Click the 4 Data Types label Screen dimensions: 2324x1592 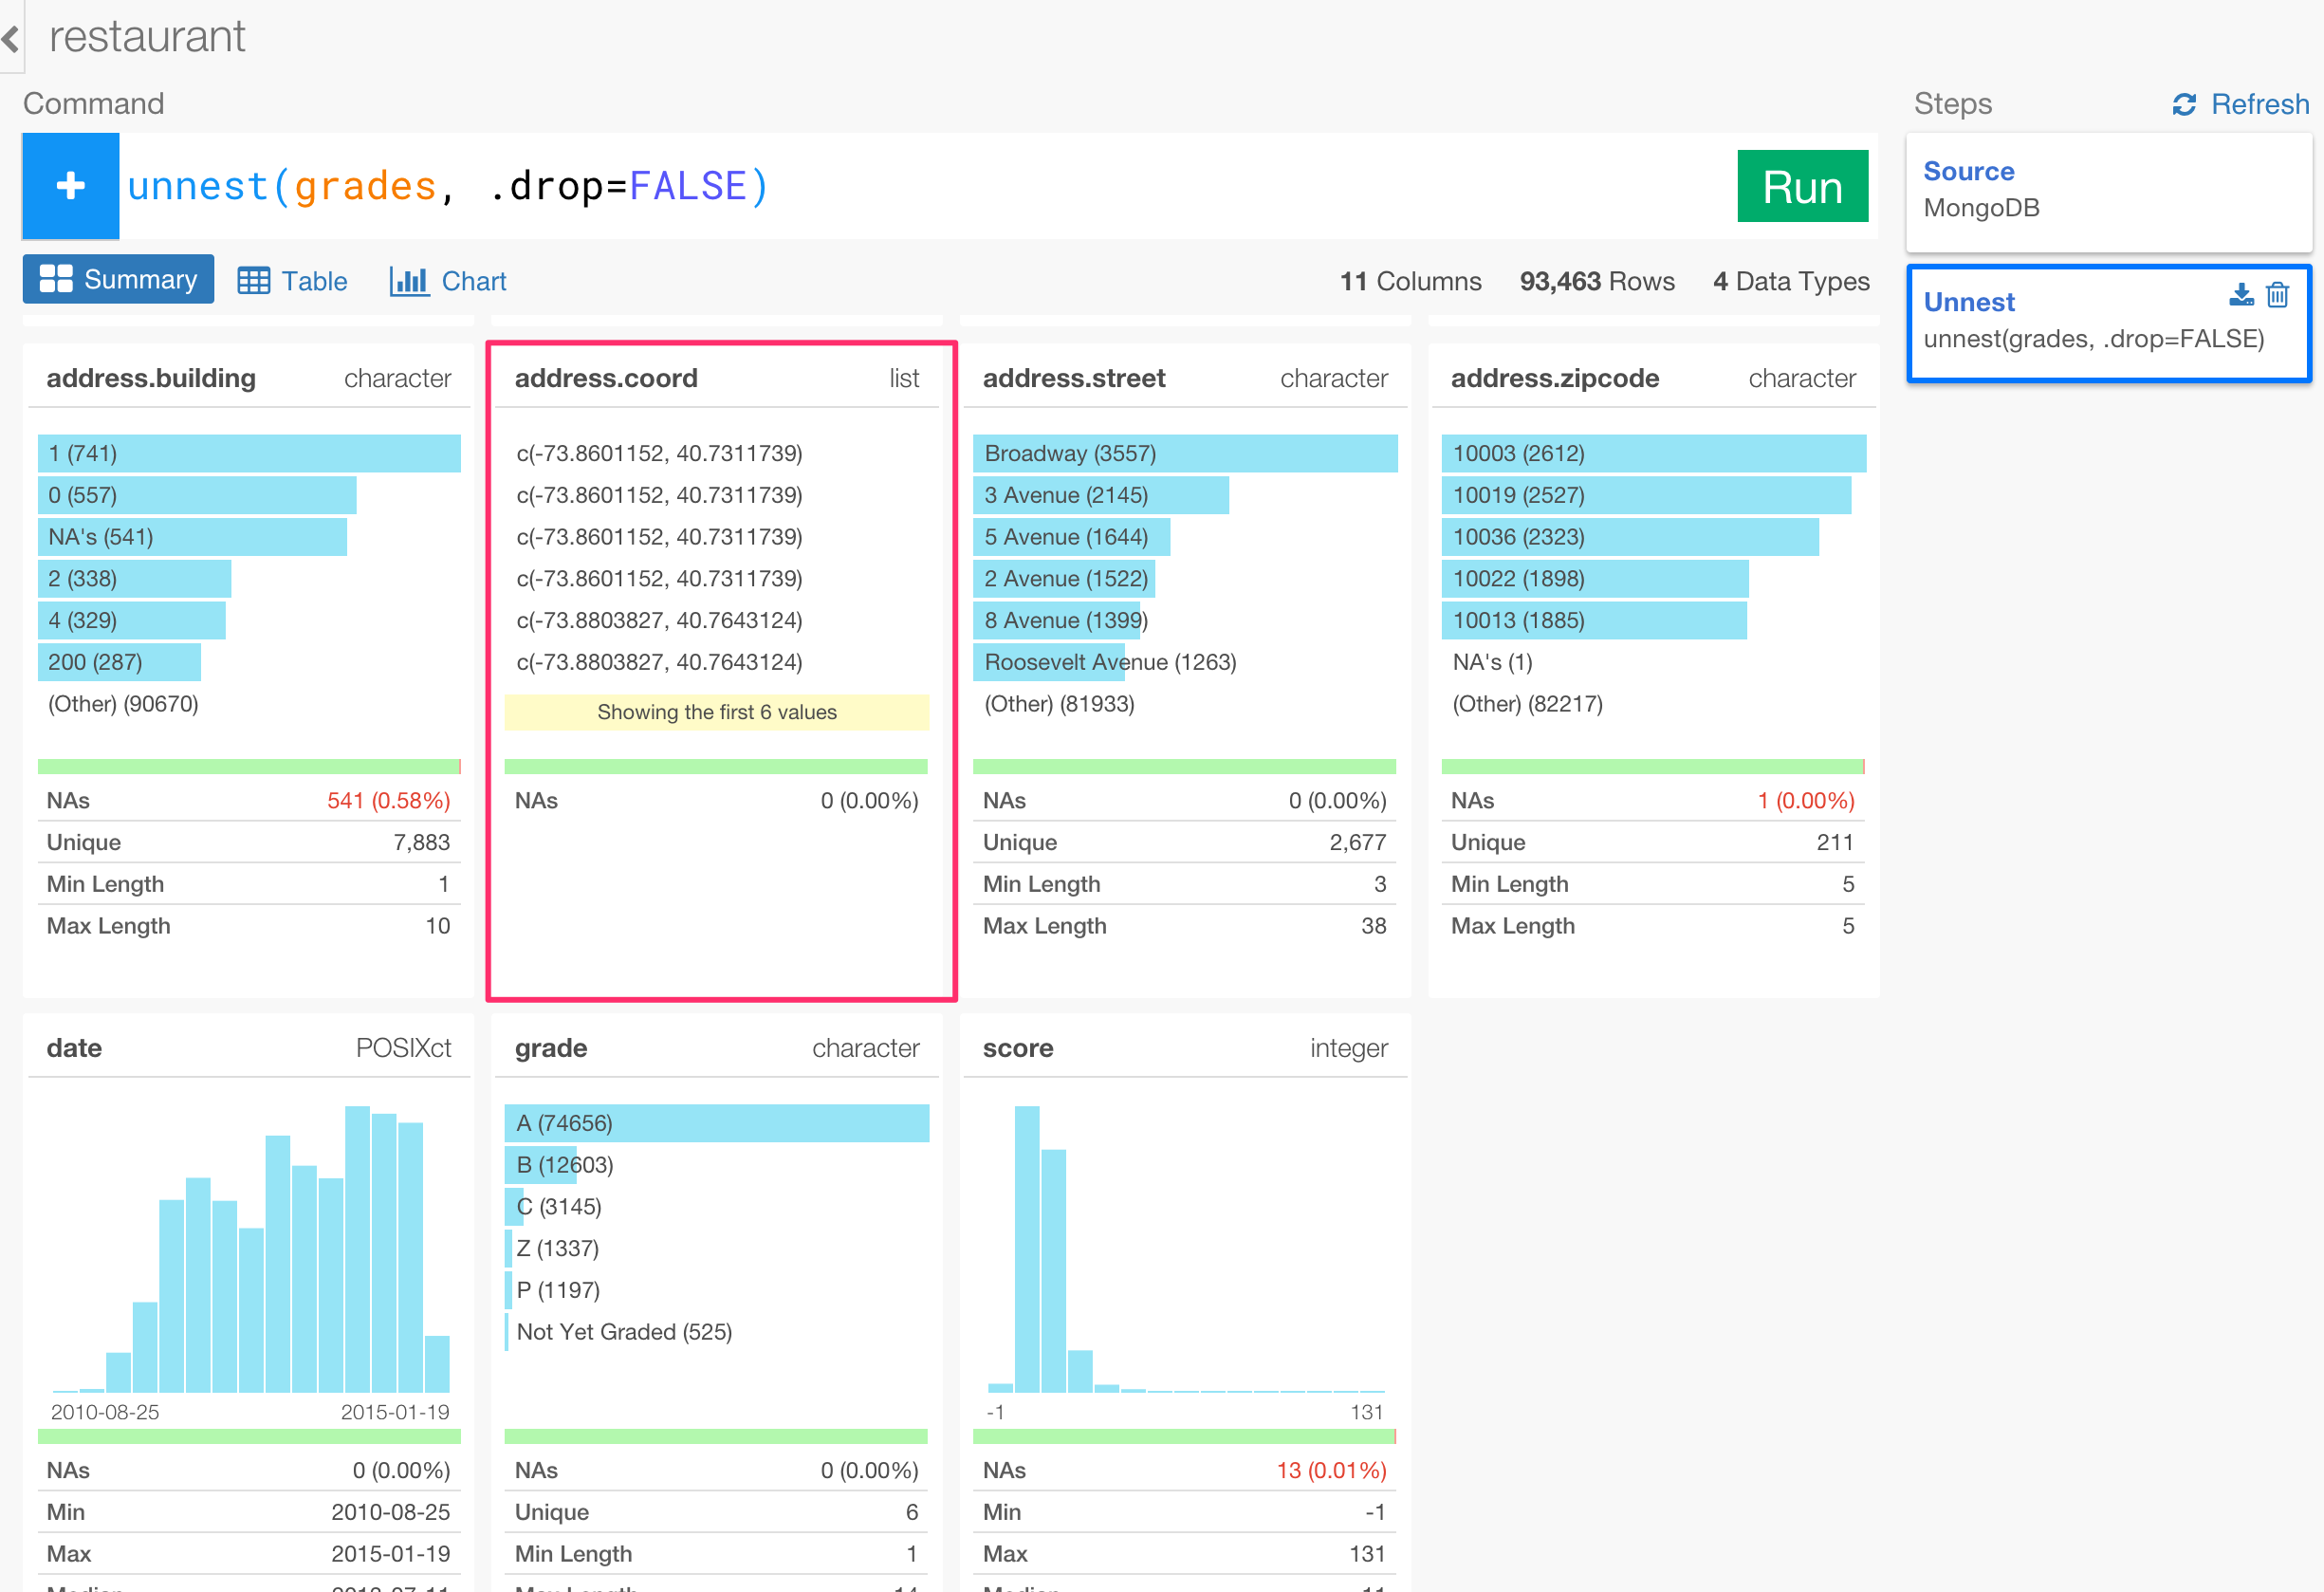pyautogui.click(x=1791, y=281)
